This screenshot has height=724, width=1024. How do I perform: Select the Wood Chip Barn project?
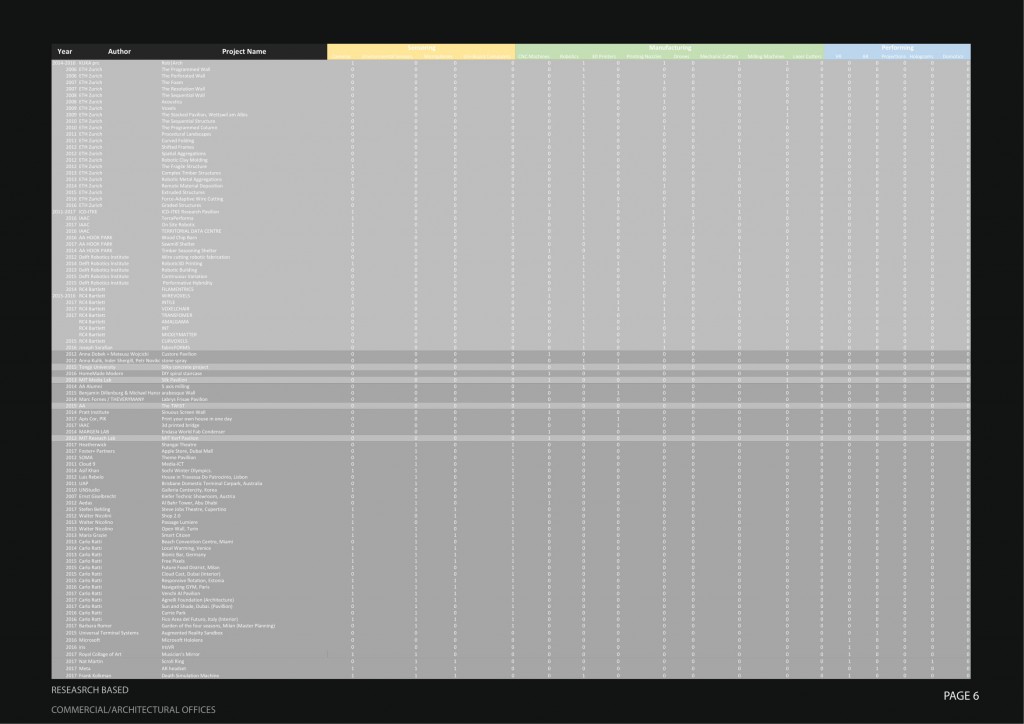coord(181,237)
